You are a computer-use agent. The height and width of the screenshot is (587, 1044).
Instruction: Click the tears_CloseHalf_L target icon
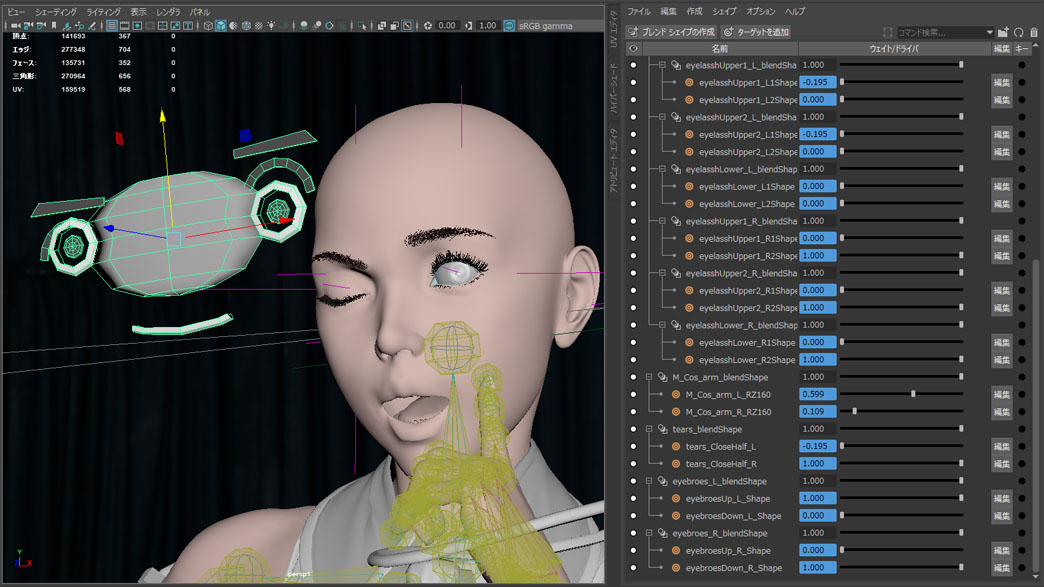(x=676, y=447)
